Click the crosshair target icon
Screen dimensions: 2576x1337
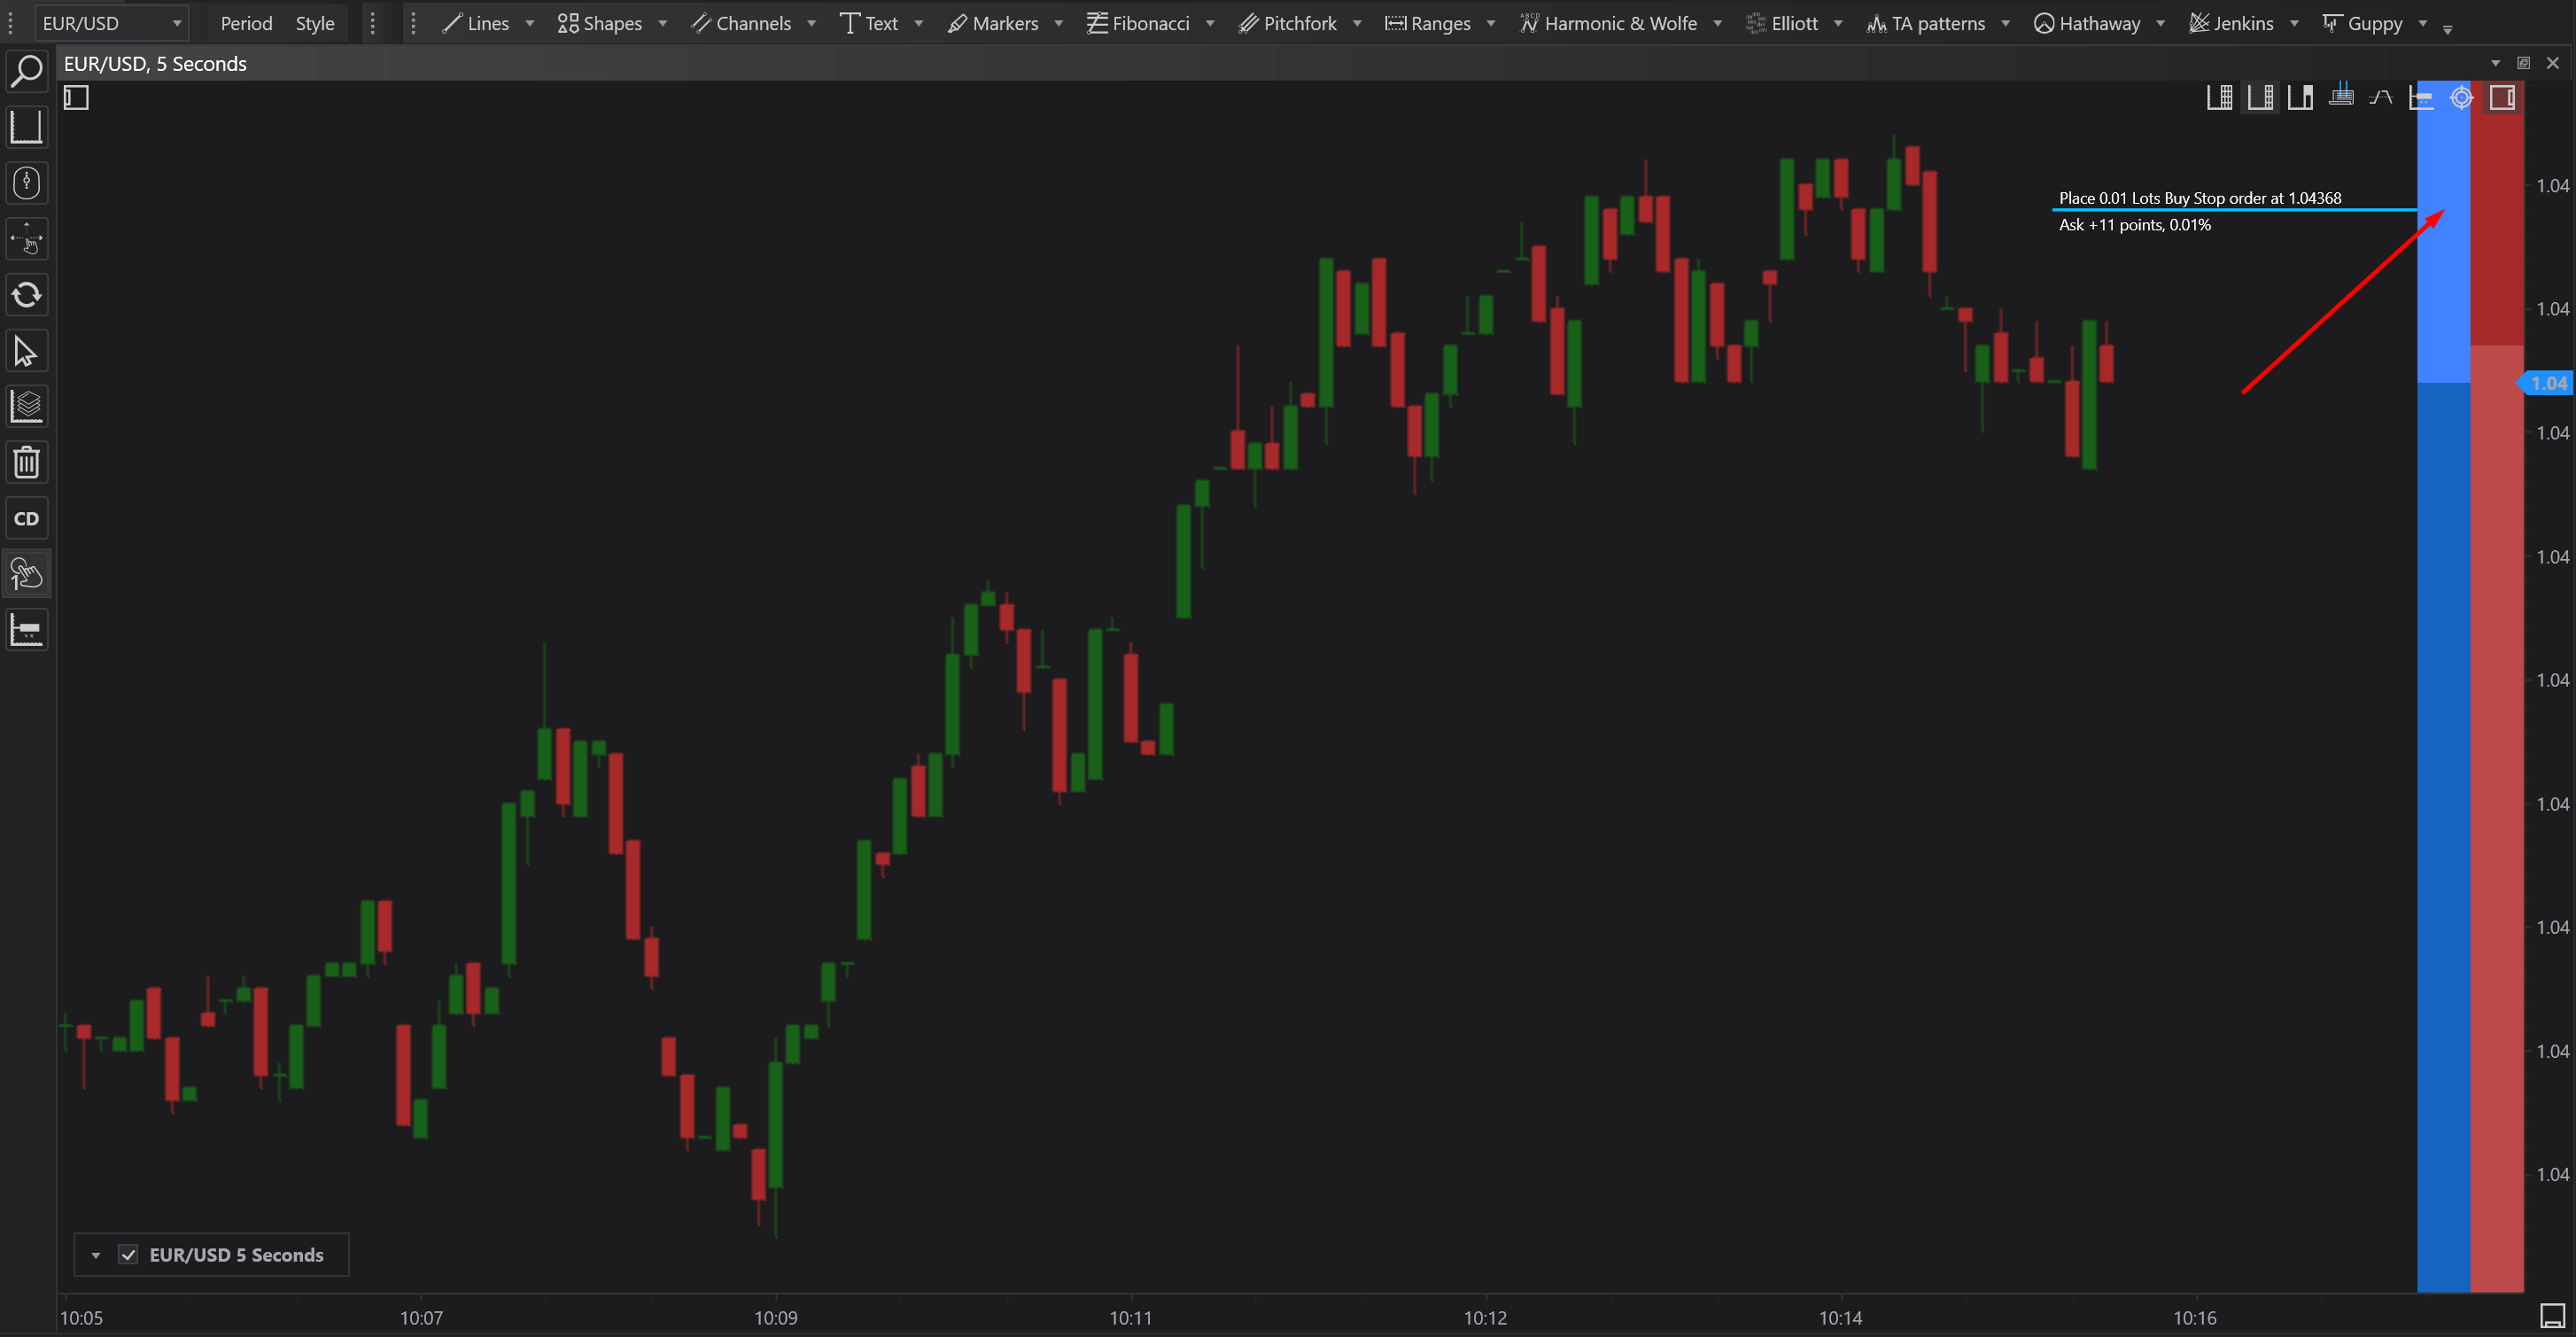point(2461,98)
